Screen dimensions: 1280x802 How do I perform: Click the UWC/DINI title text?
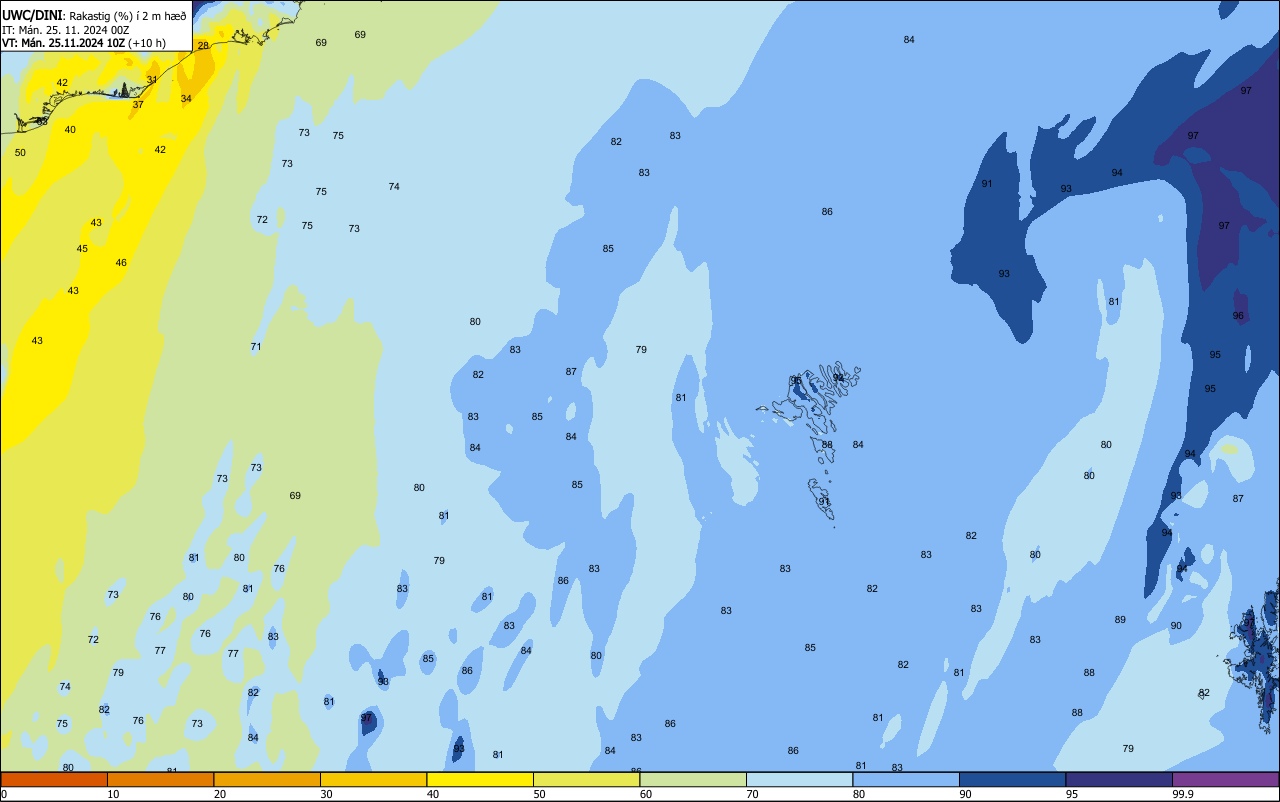coord(33,16)
